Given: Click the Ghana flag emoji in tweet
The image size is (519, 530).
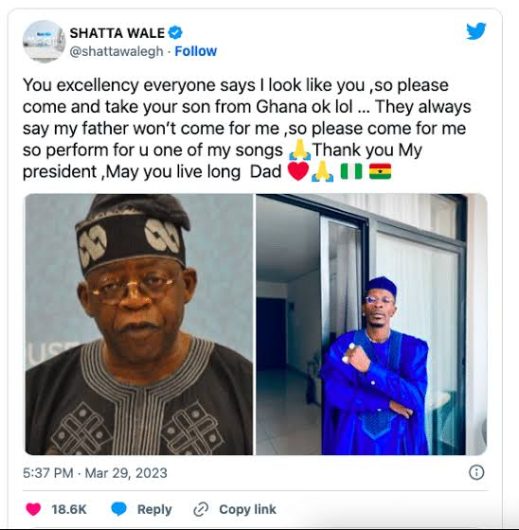Looking at the screenshot, I should pos(380,171).
